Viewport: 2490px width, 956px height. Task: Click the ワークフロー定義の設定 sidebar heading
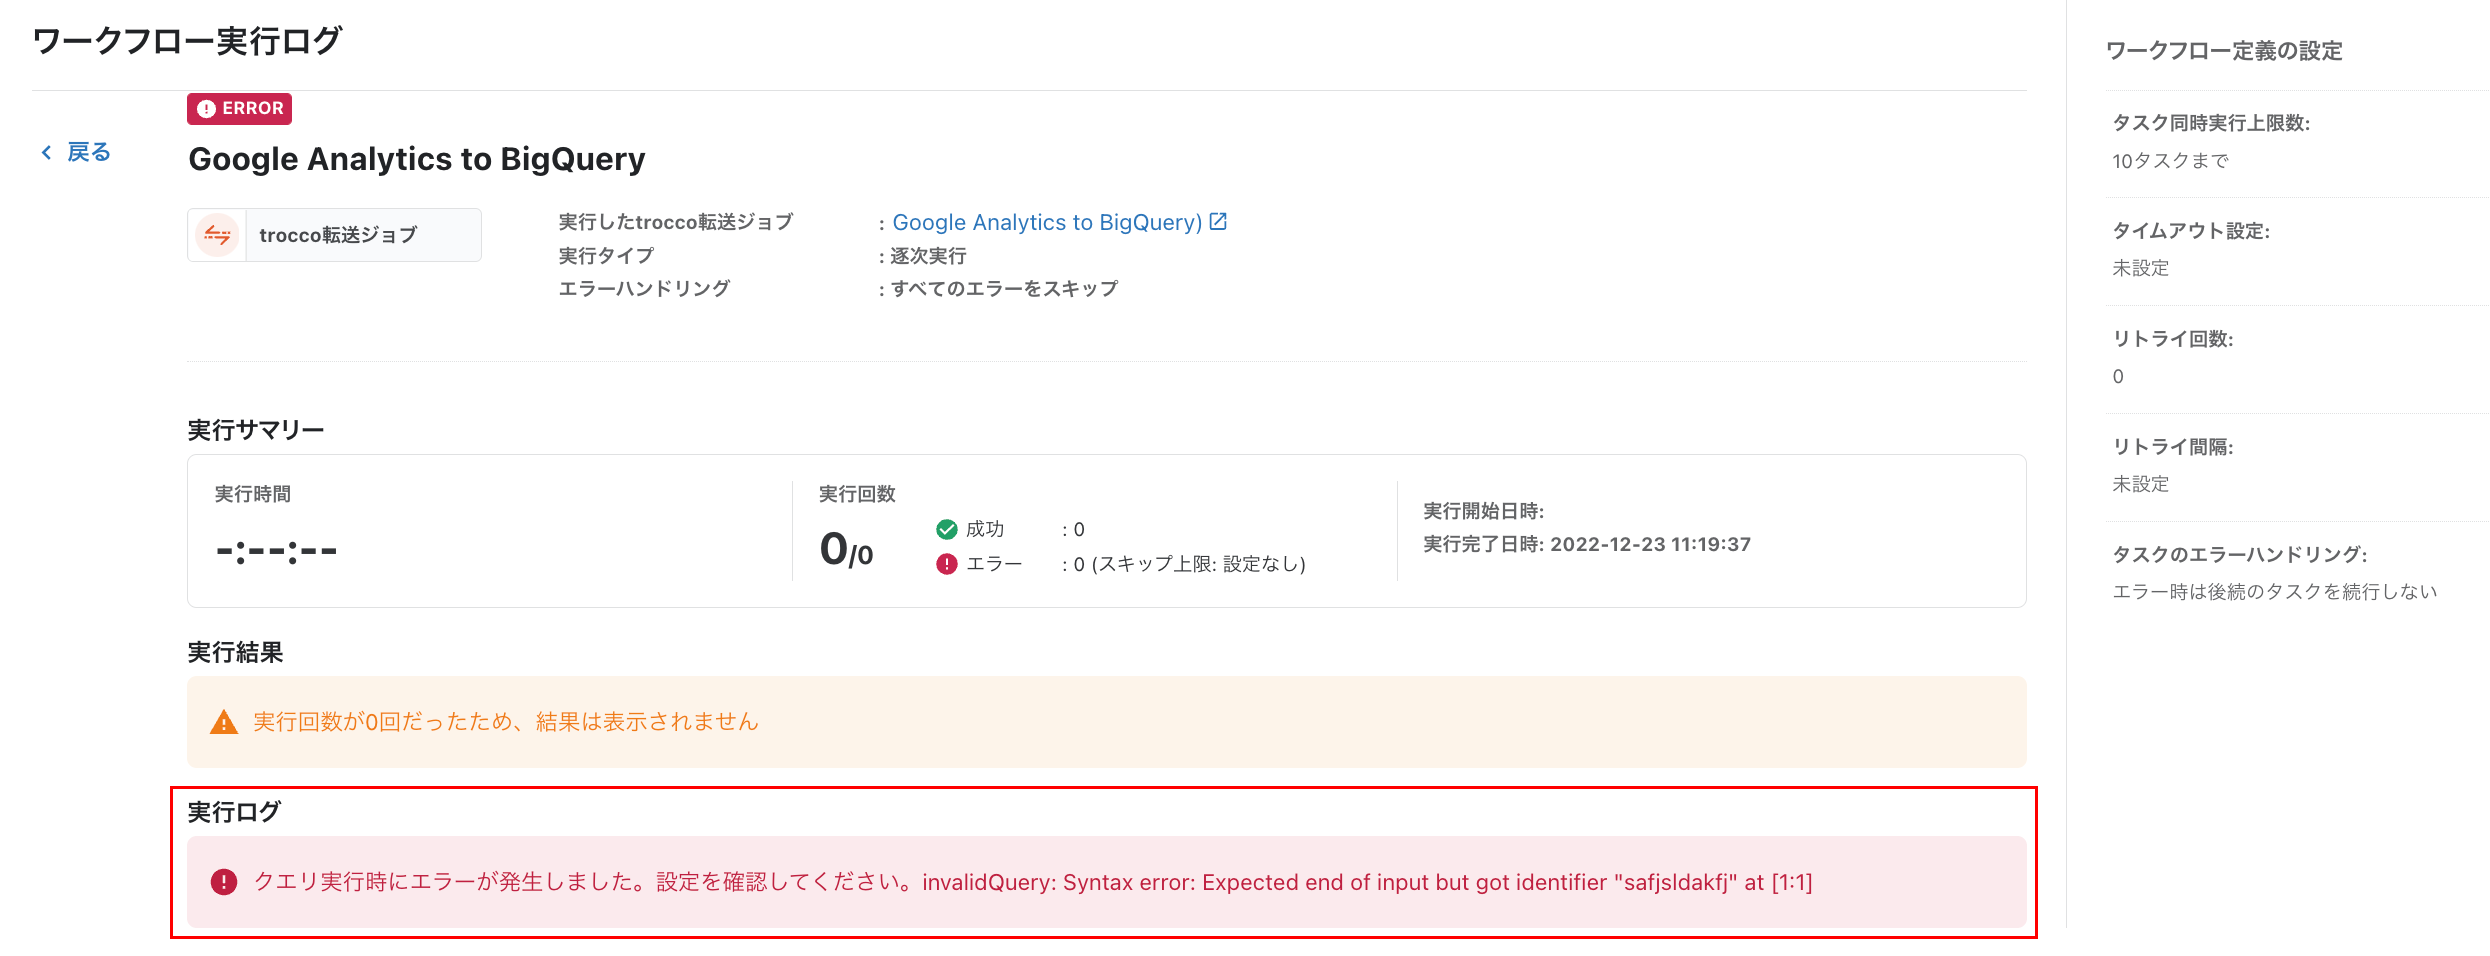[2224, 51]
